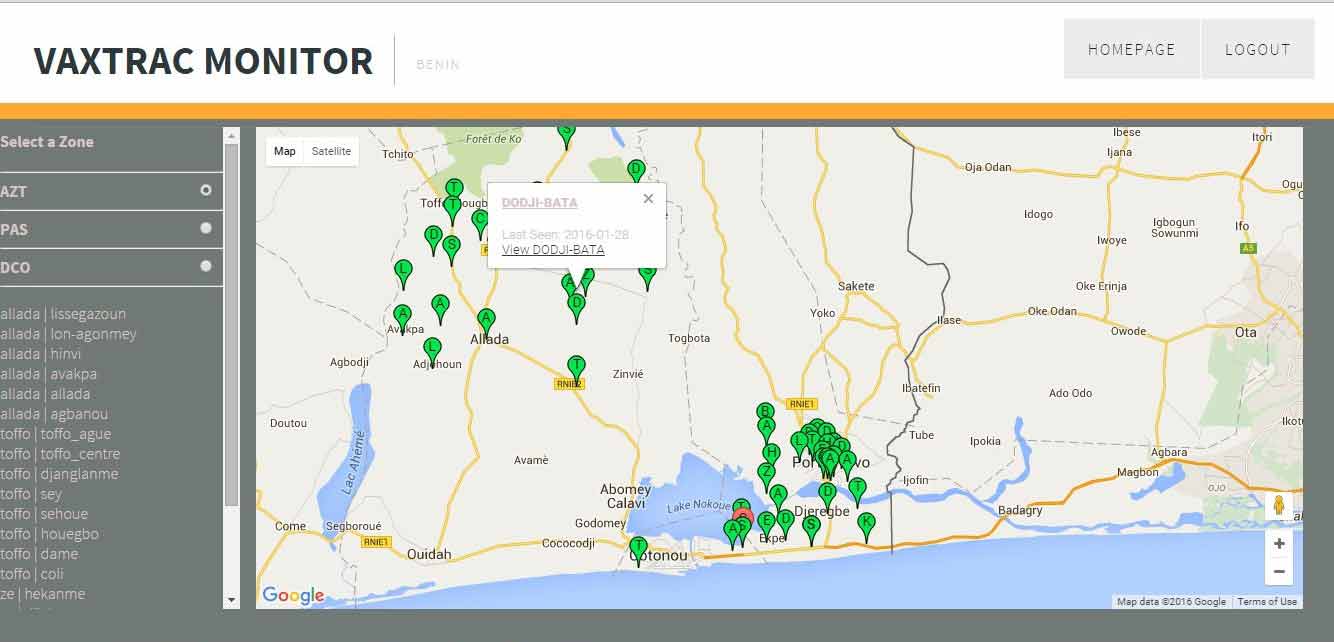Pick 'toffo | sey' from the list
The width and height of the screenshot is (1334, 642).
tap(31, 494)
